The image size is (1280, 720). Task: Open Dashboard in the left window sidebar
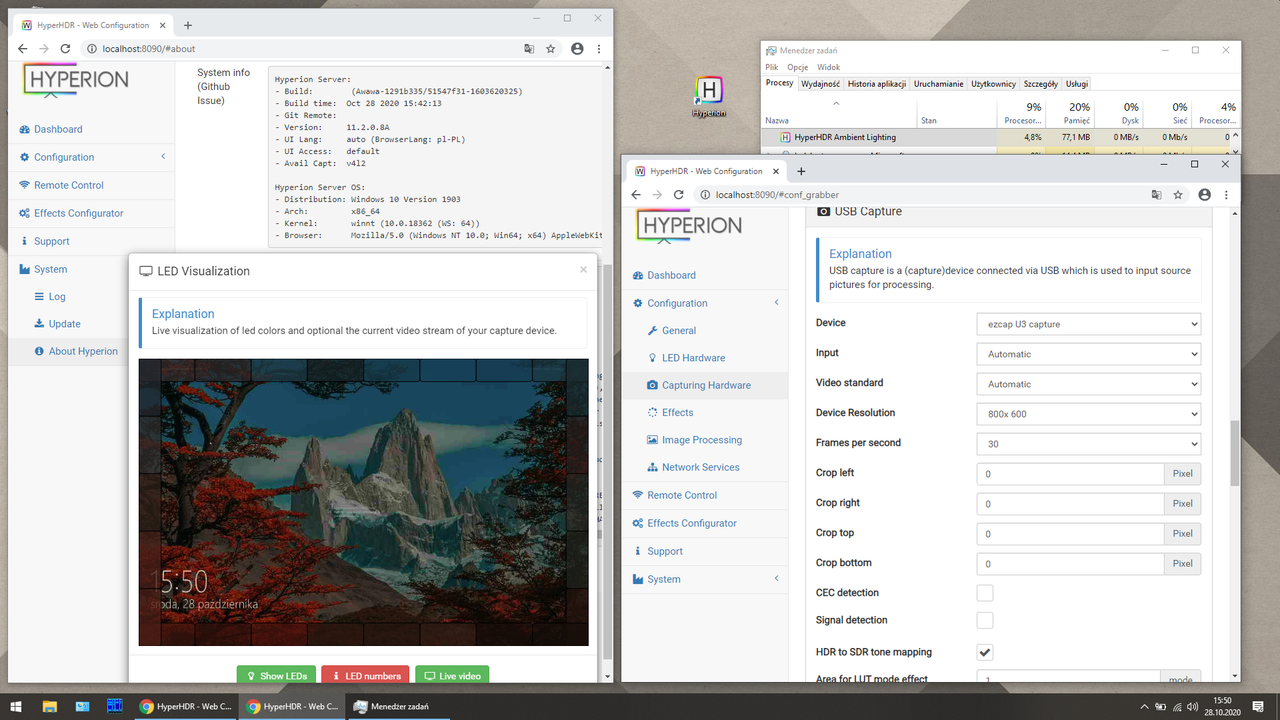[x=58, y=129]
